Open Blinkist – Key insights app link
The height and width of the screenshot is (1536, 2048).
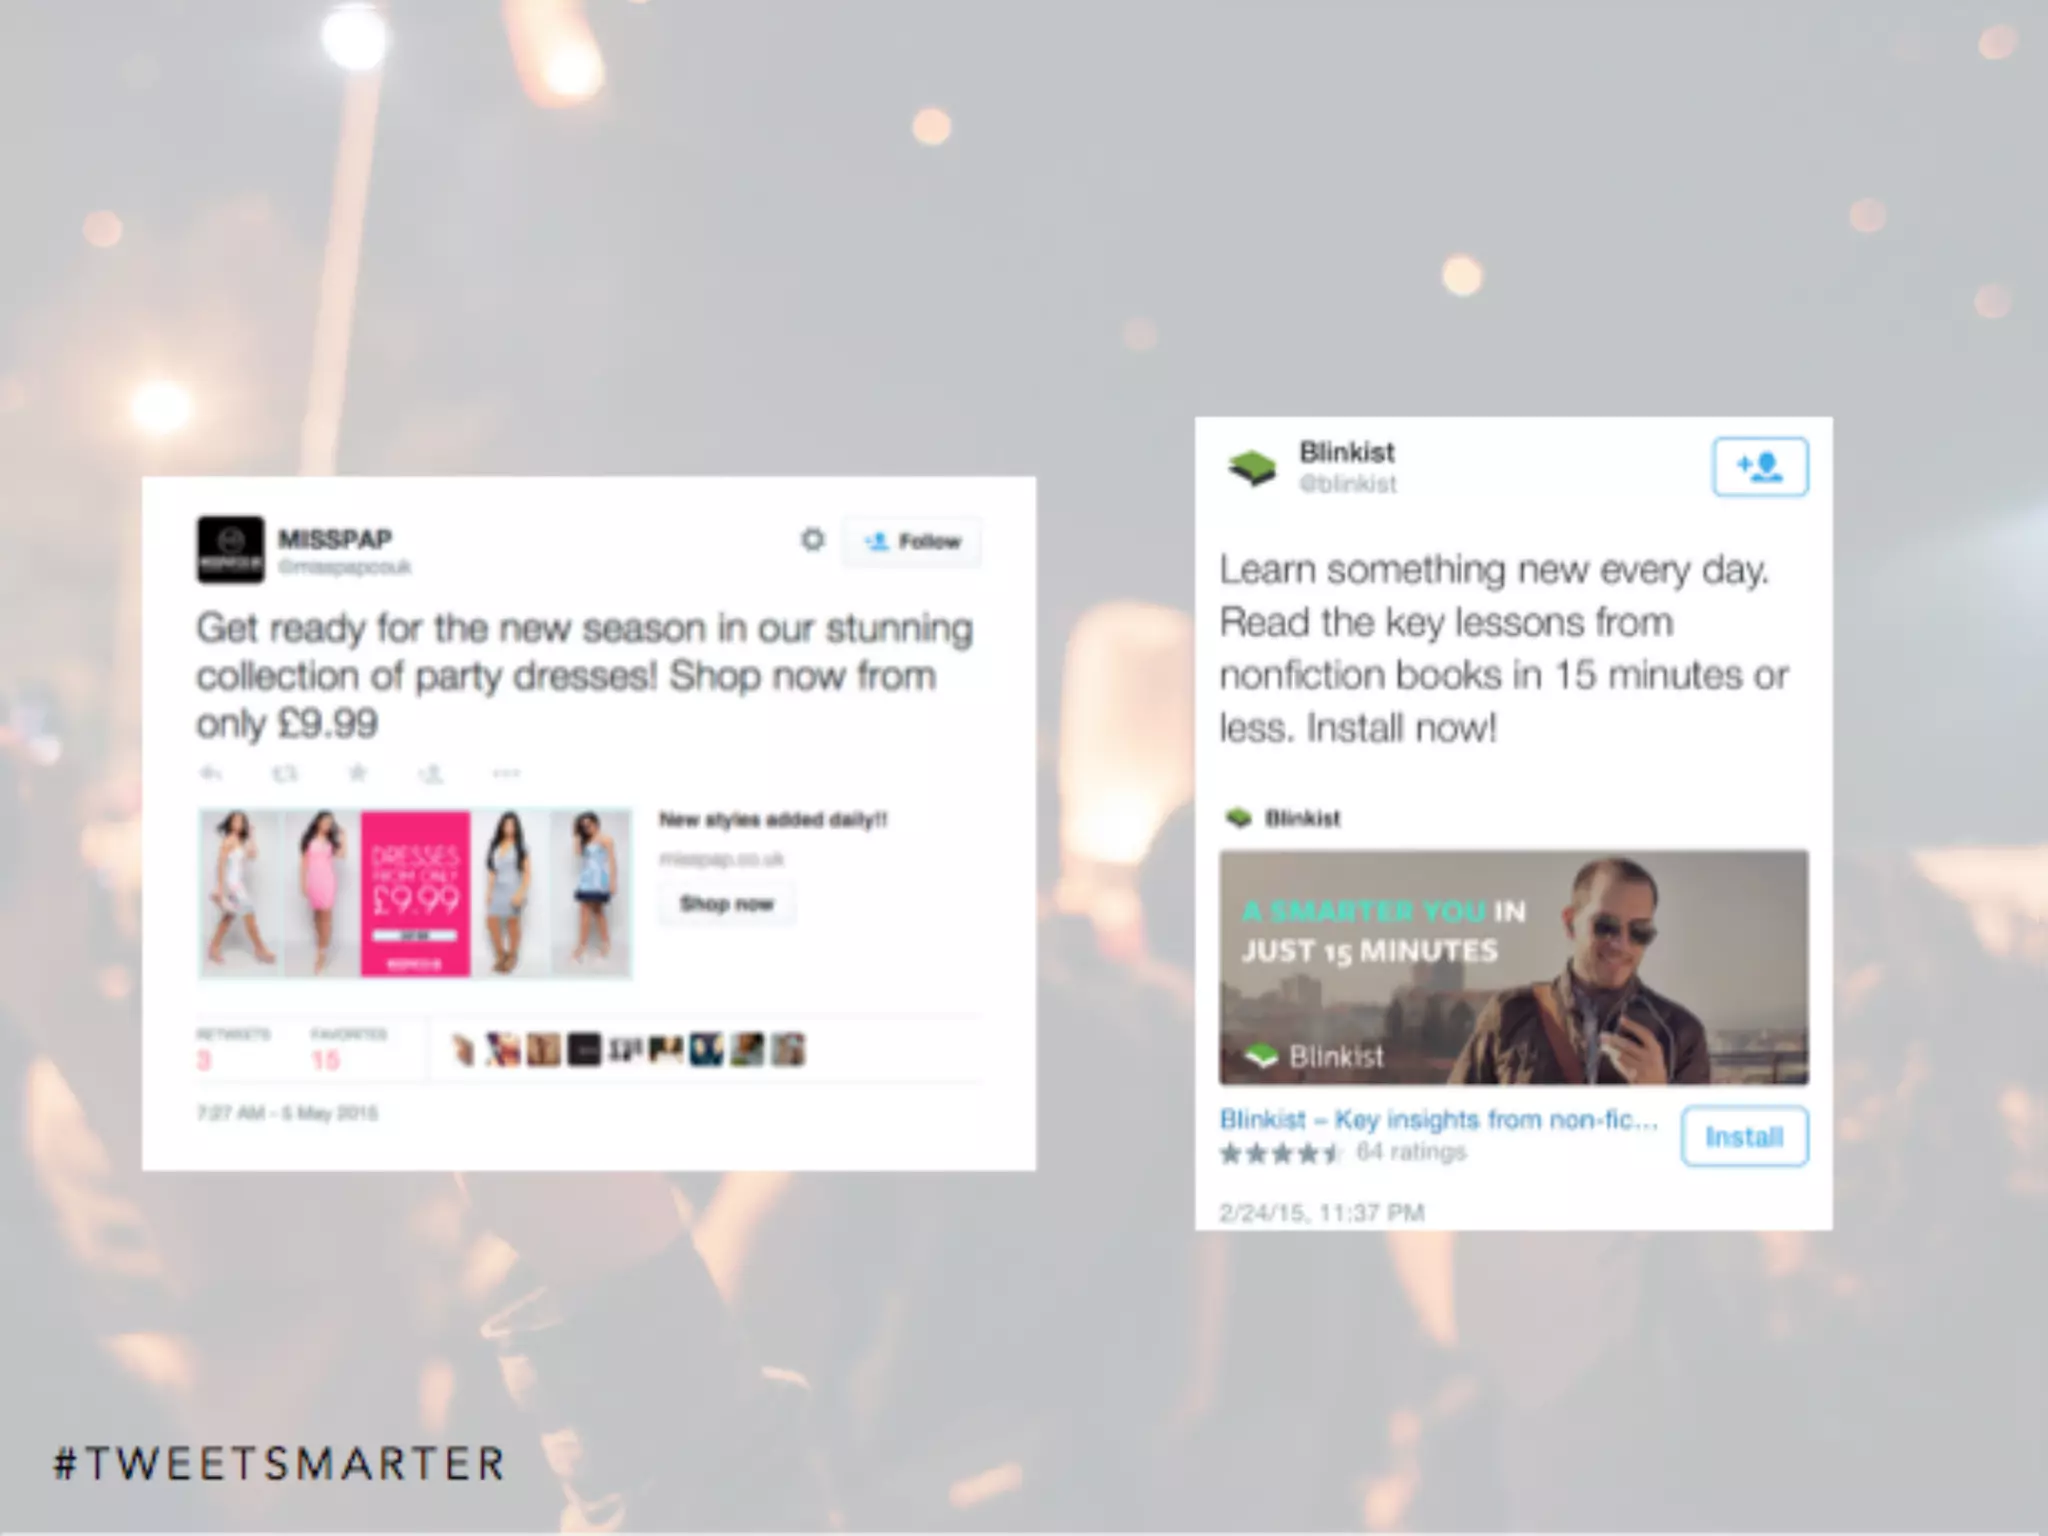[1438, 1119]
